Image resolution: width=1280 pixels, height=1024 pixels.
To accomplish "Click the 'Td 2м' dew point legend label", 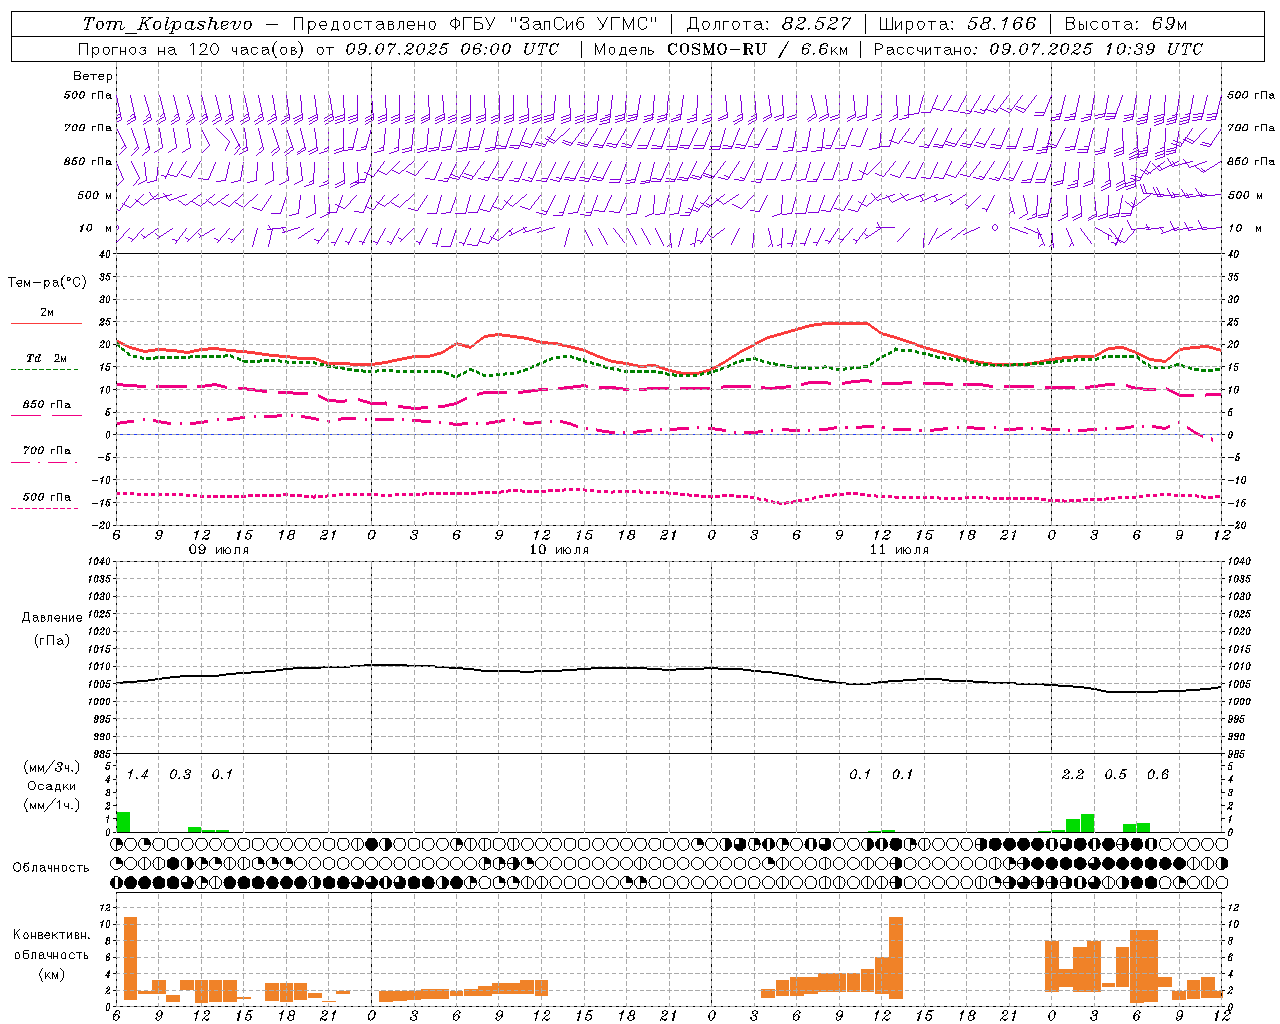I will pos(47,358).
